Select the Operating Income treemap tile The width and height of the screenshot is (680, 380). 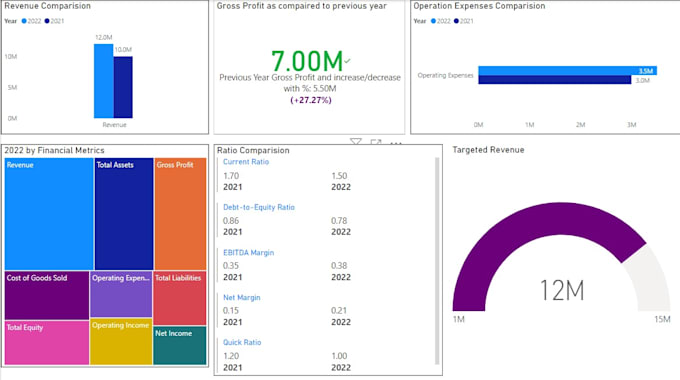(121, 342)
